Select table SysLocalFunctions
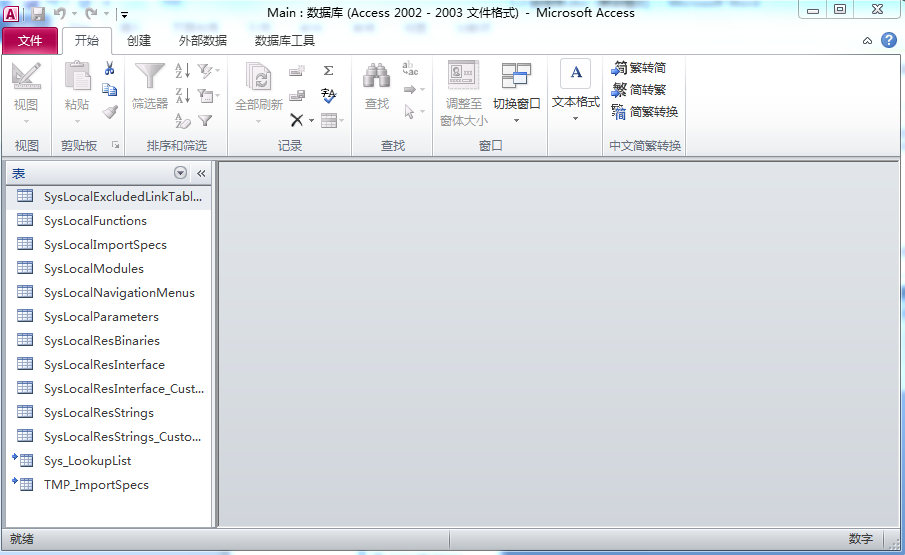This screenshot has width=905, height=555. click(x=109, y=220)
